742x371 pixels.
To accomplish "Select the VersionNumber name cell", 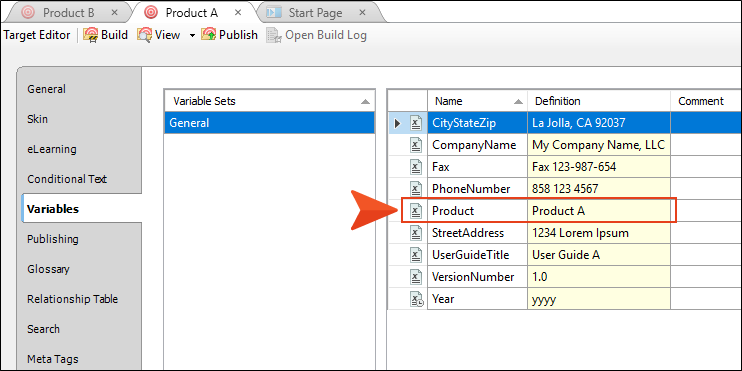I will pos(477,277).
